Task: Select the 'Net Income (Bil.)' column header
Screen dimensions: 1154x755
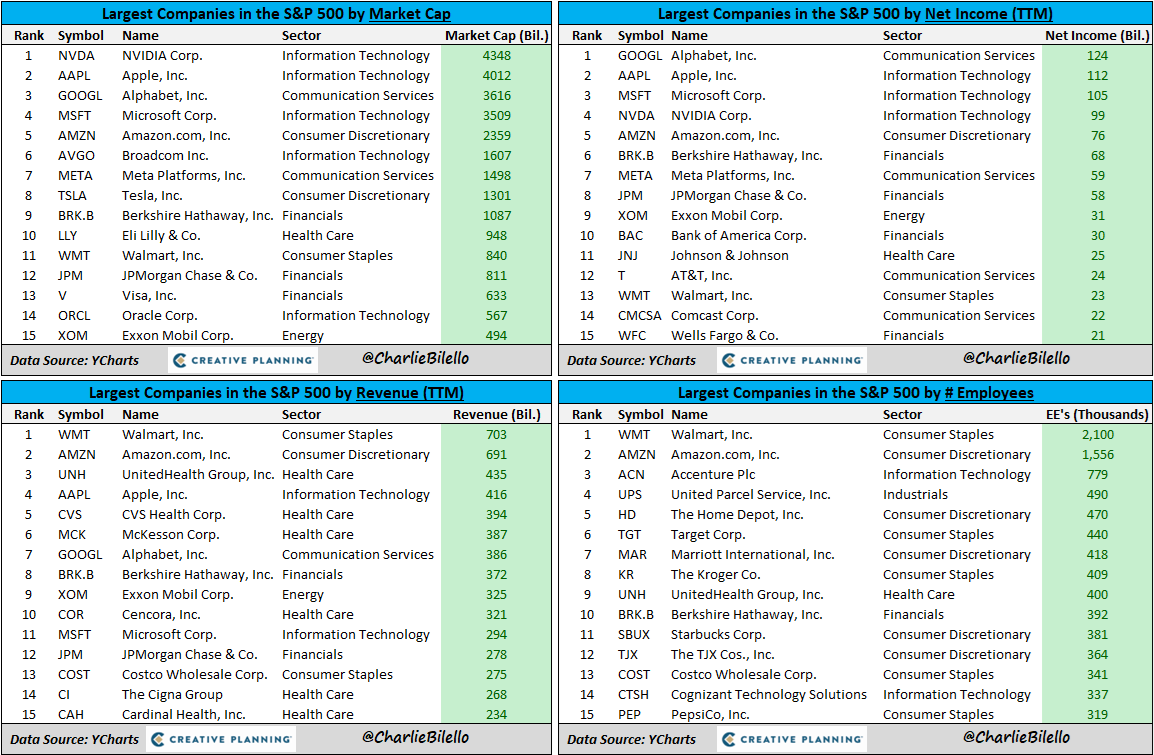Action: coord(1096,35)
